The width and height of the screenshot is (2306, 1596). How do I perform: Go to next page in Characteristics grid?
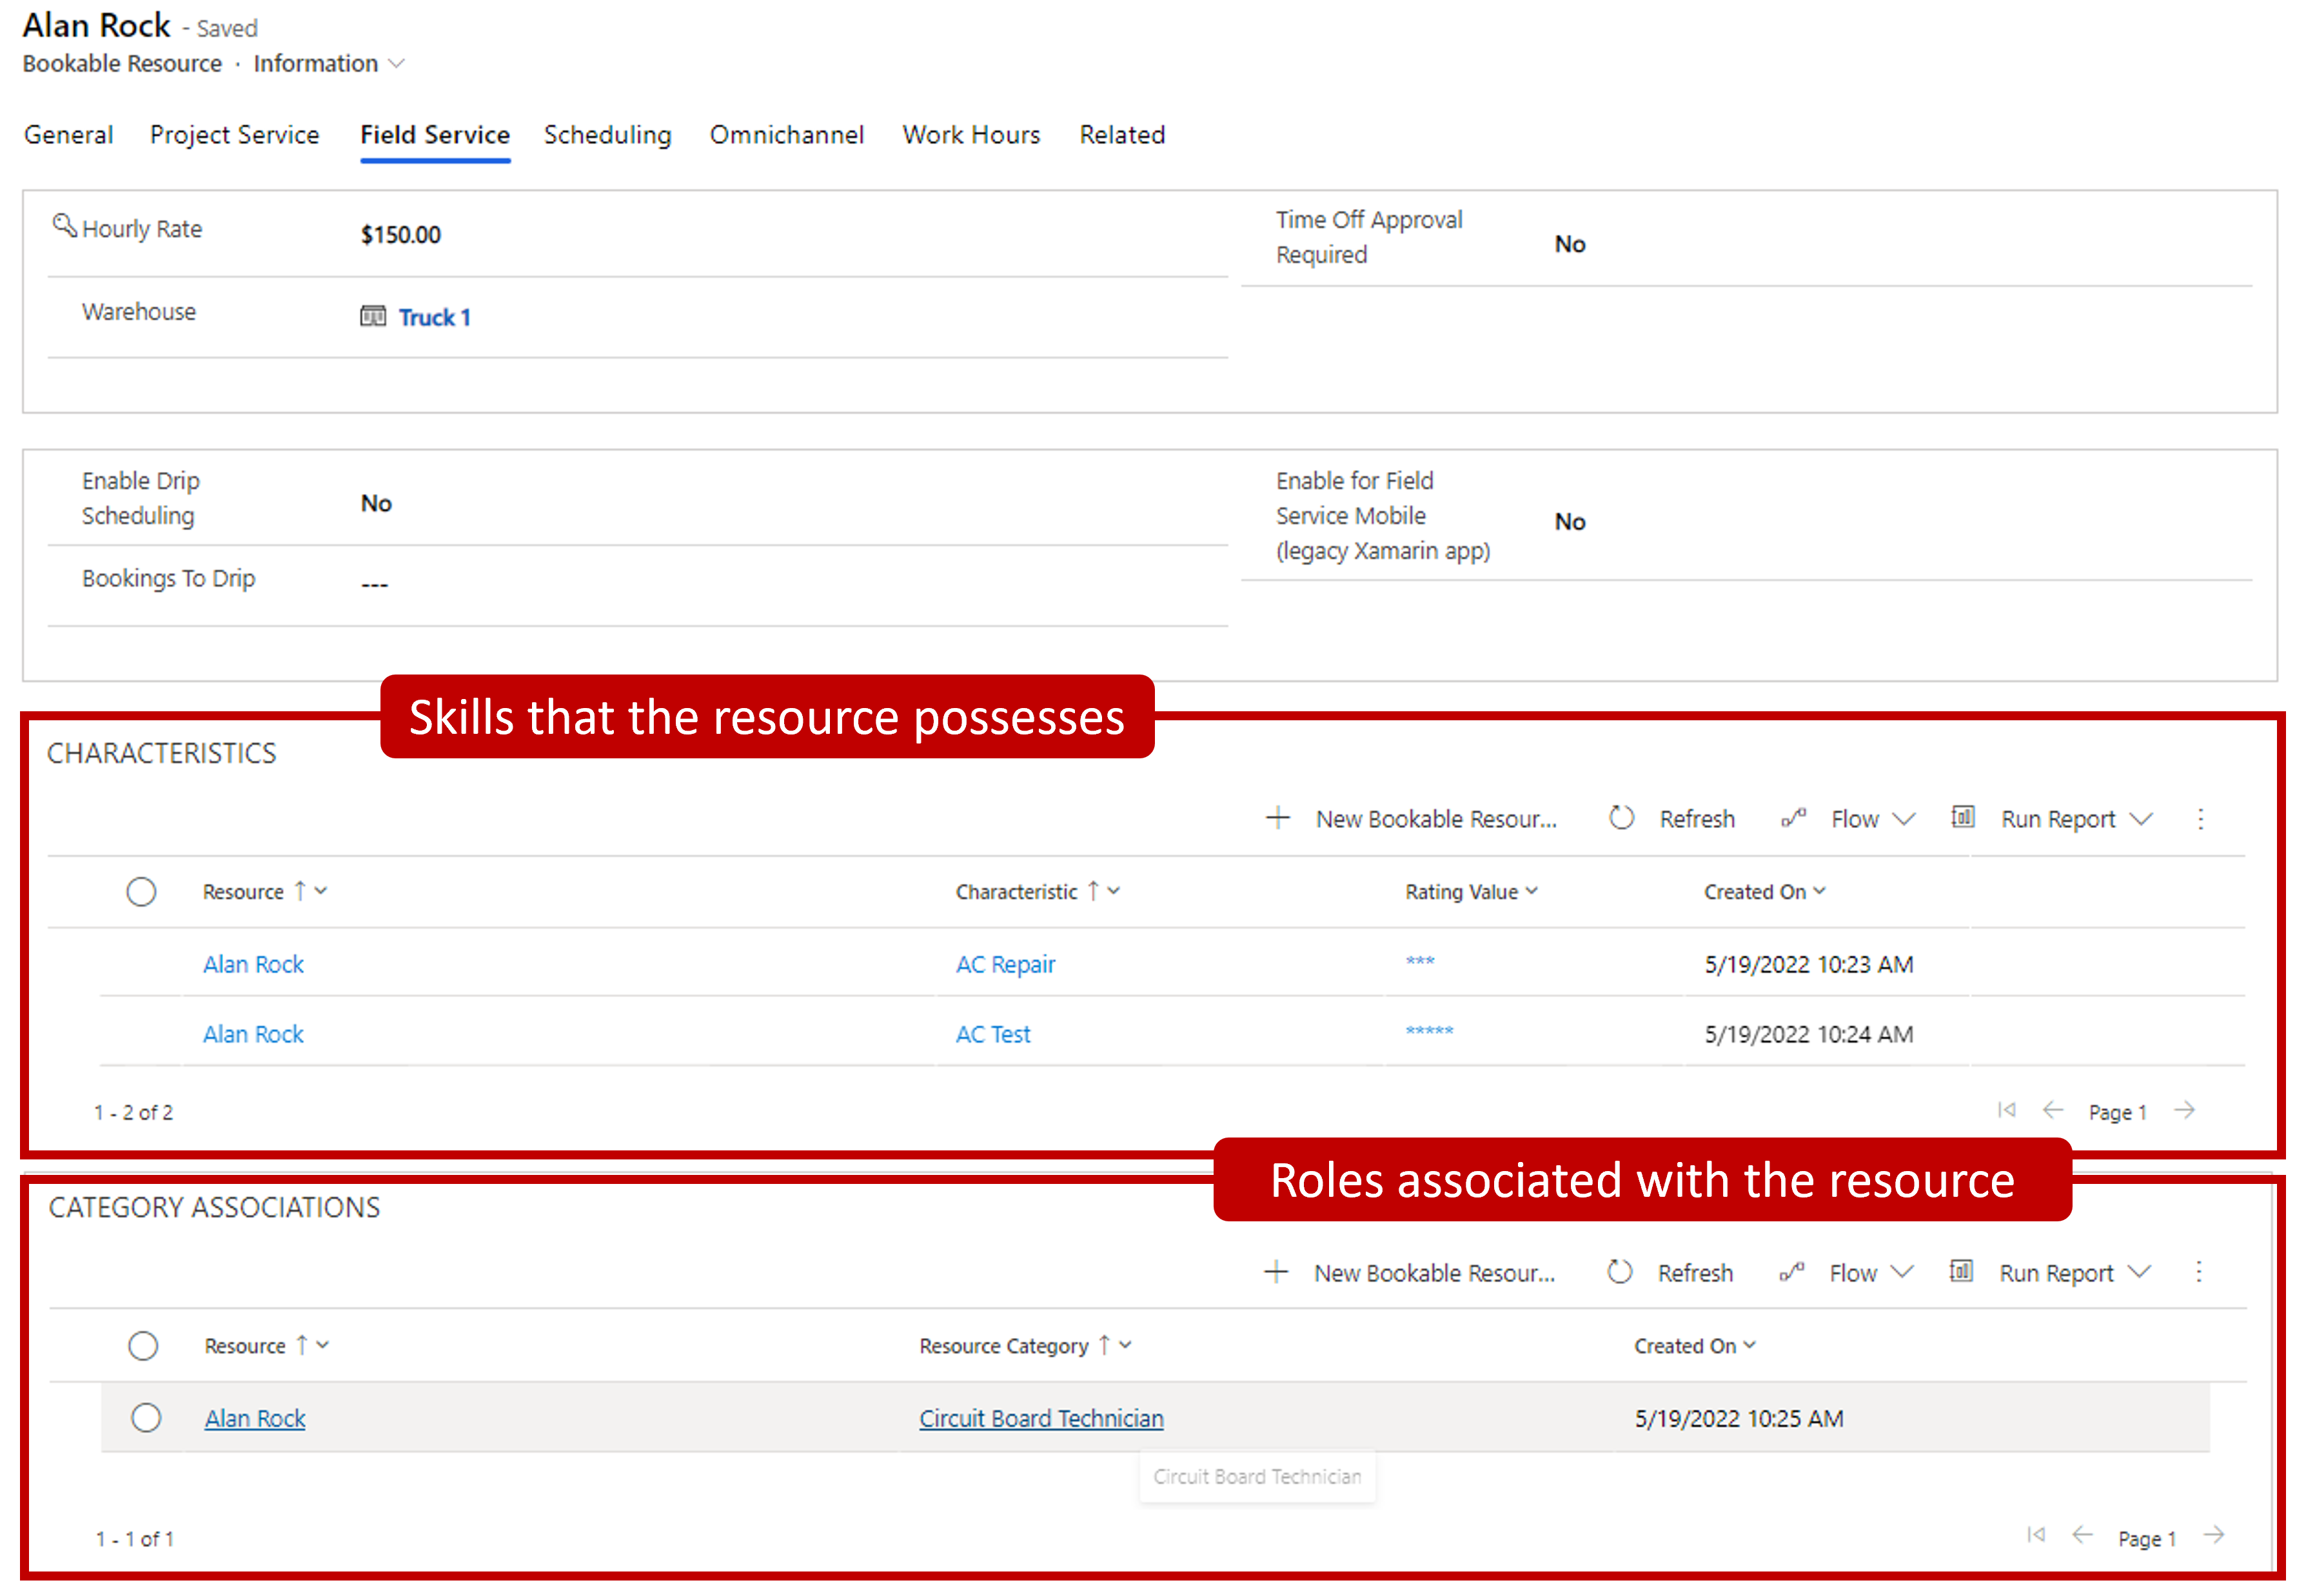2185,1110
